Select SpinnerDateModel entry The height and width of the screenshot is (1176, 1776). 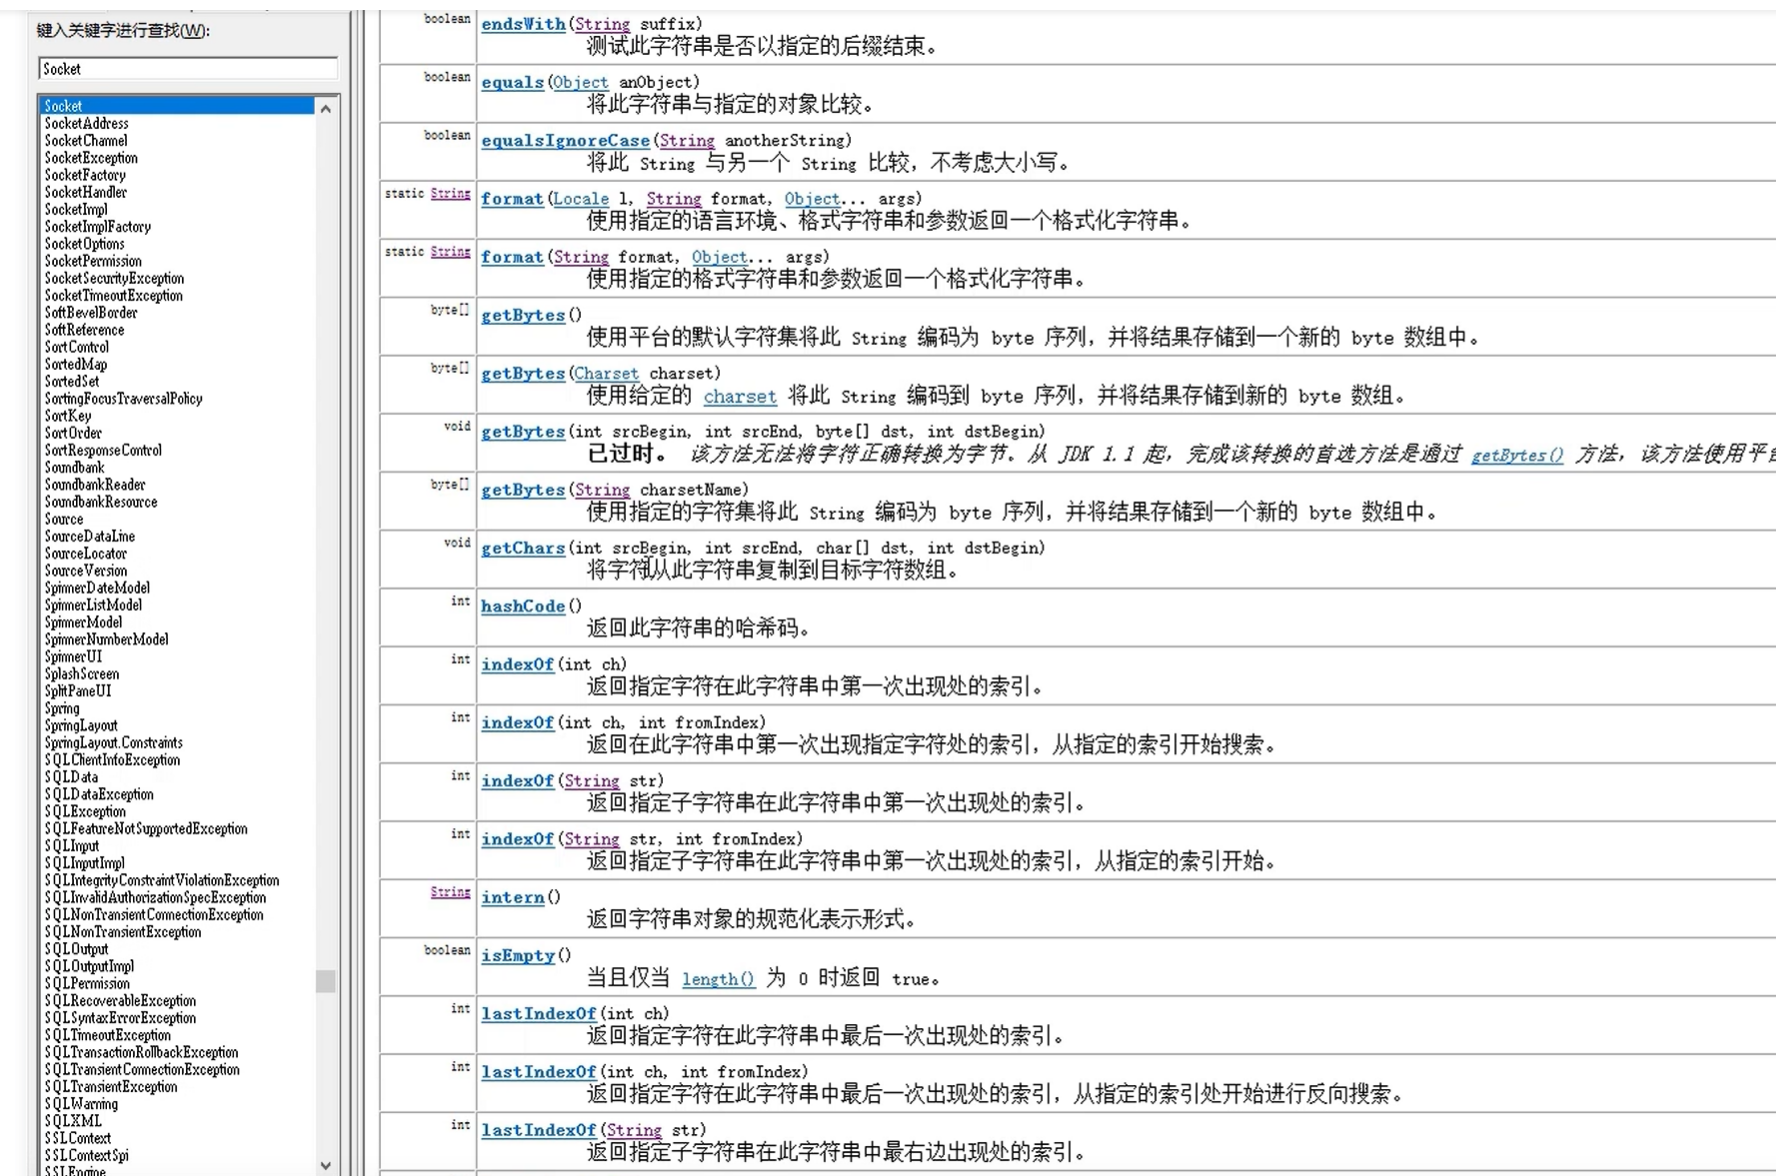tap(97, 588)
